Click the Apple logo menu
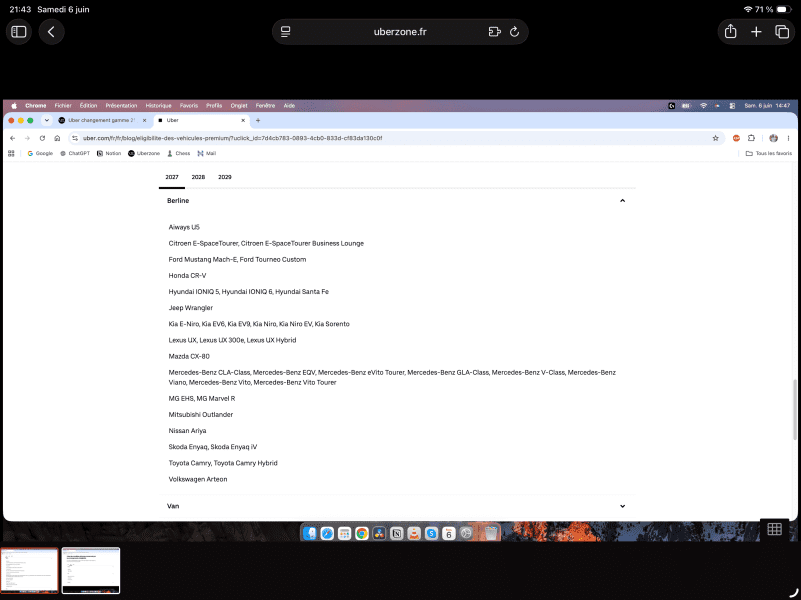The width and height of the screenshot is (801, 600). [14, 106]
